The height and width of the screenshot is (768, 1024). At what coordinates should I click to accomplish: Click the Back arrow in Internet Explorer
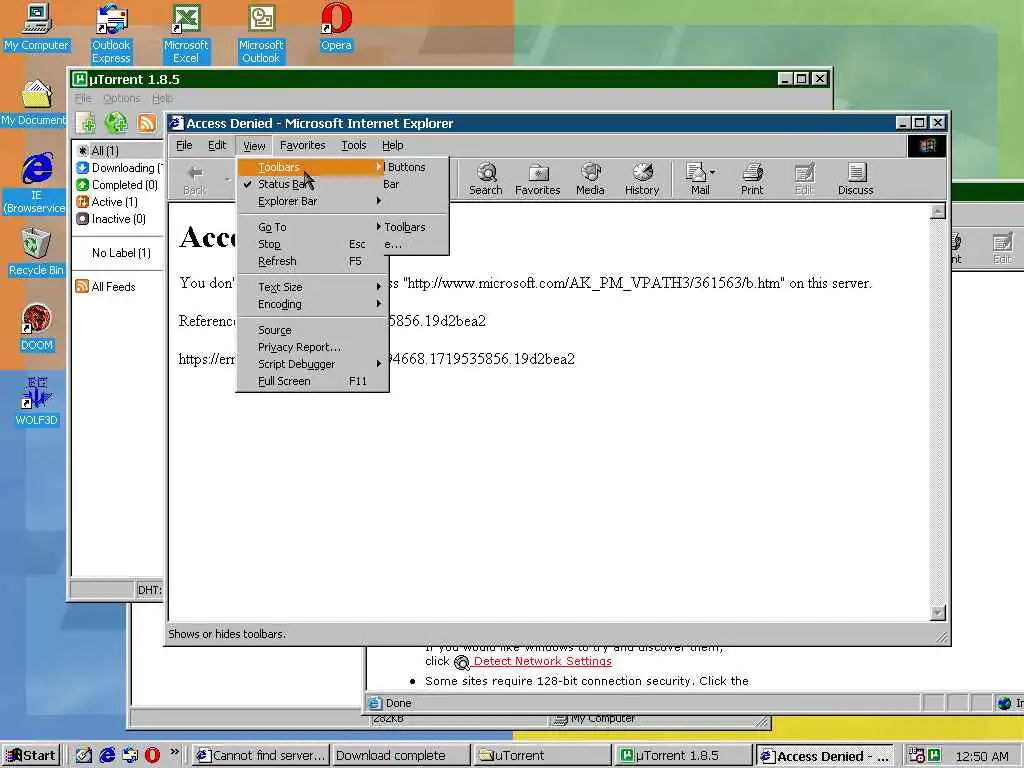pyautogui.click(x=195, y=179)
